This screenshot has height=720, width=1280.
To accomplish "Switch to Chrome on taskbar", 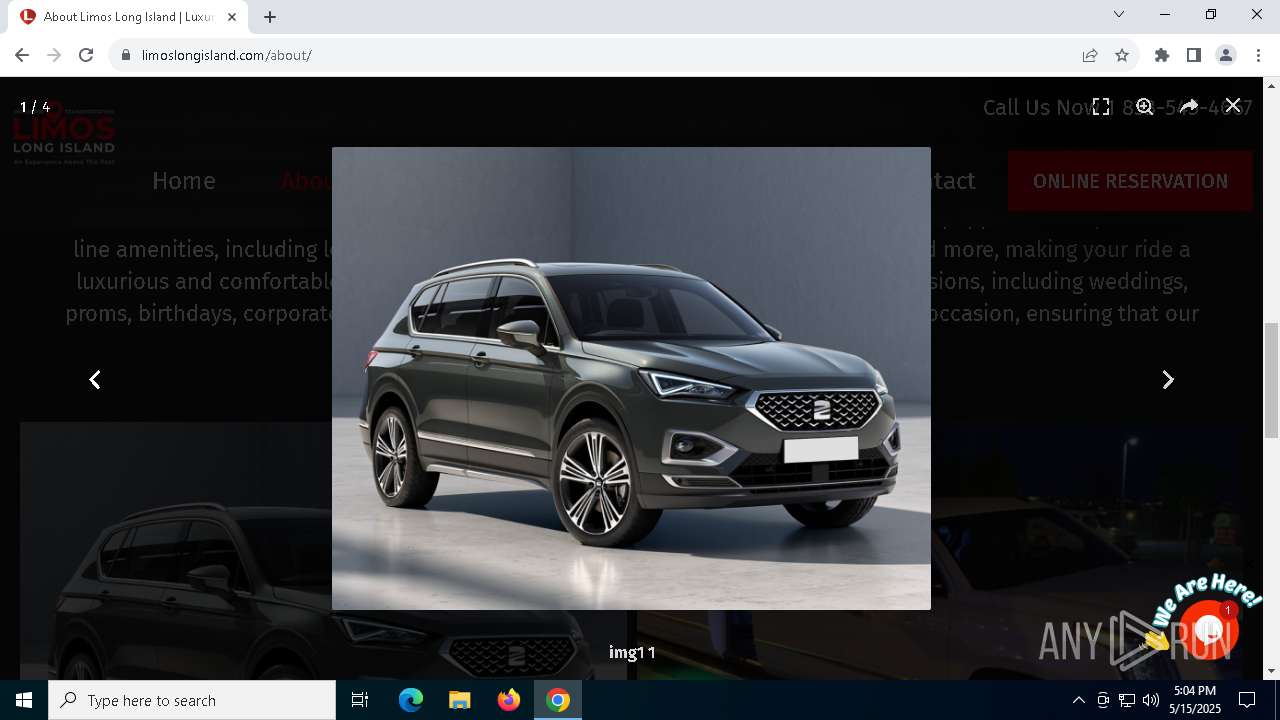I will click(558, 700).
